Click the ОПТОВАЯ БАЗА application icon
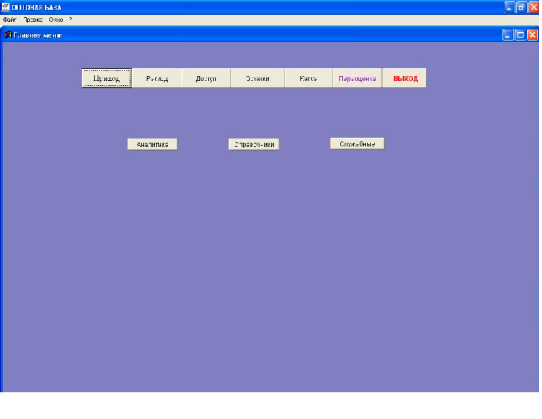The width and height of the screenshot is (542, 419). pyautogui.click(x=5, y=7)
